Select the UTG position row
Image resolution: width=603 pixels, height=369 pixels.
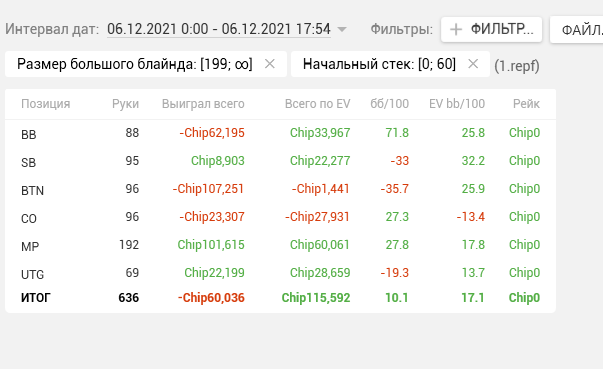coord(280,273)
